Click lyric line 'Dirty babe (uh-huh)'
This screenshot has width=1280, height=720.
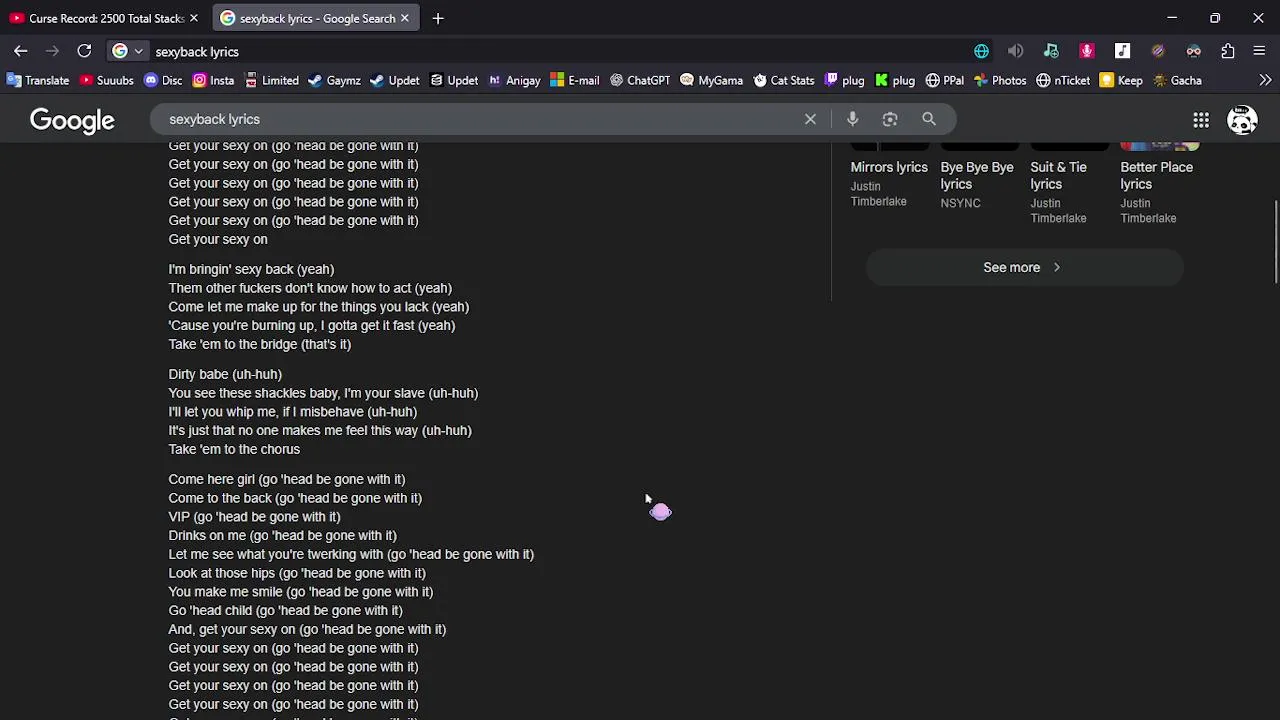(225, 374)
